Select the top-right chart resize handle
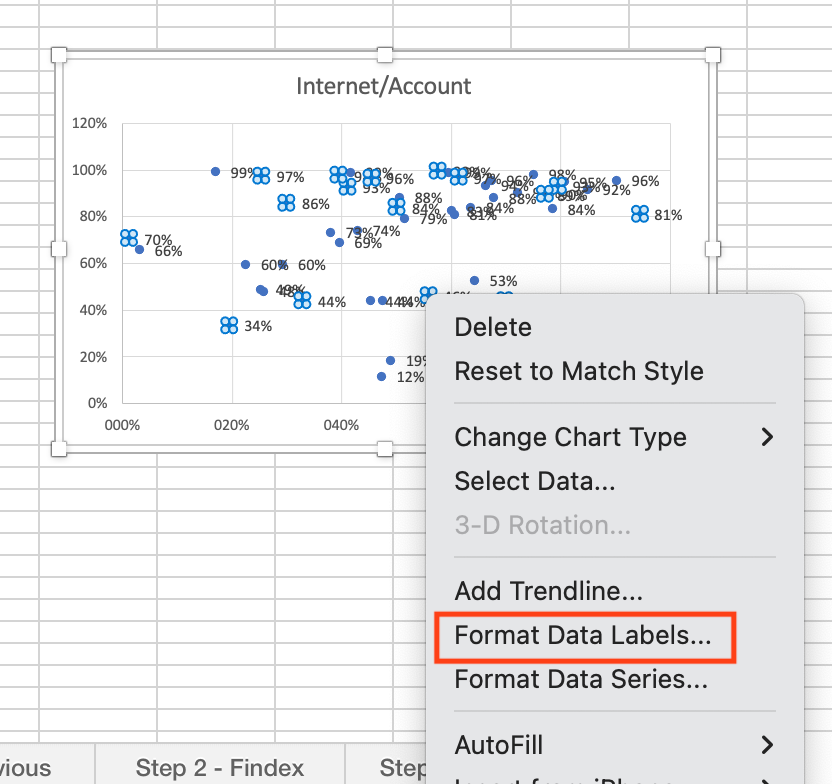Viewport: 832px width, 784px height. pos(713,55)
